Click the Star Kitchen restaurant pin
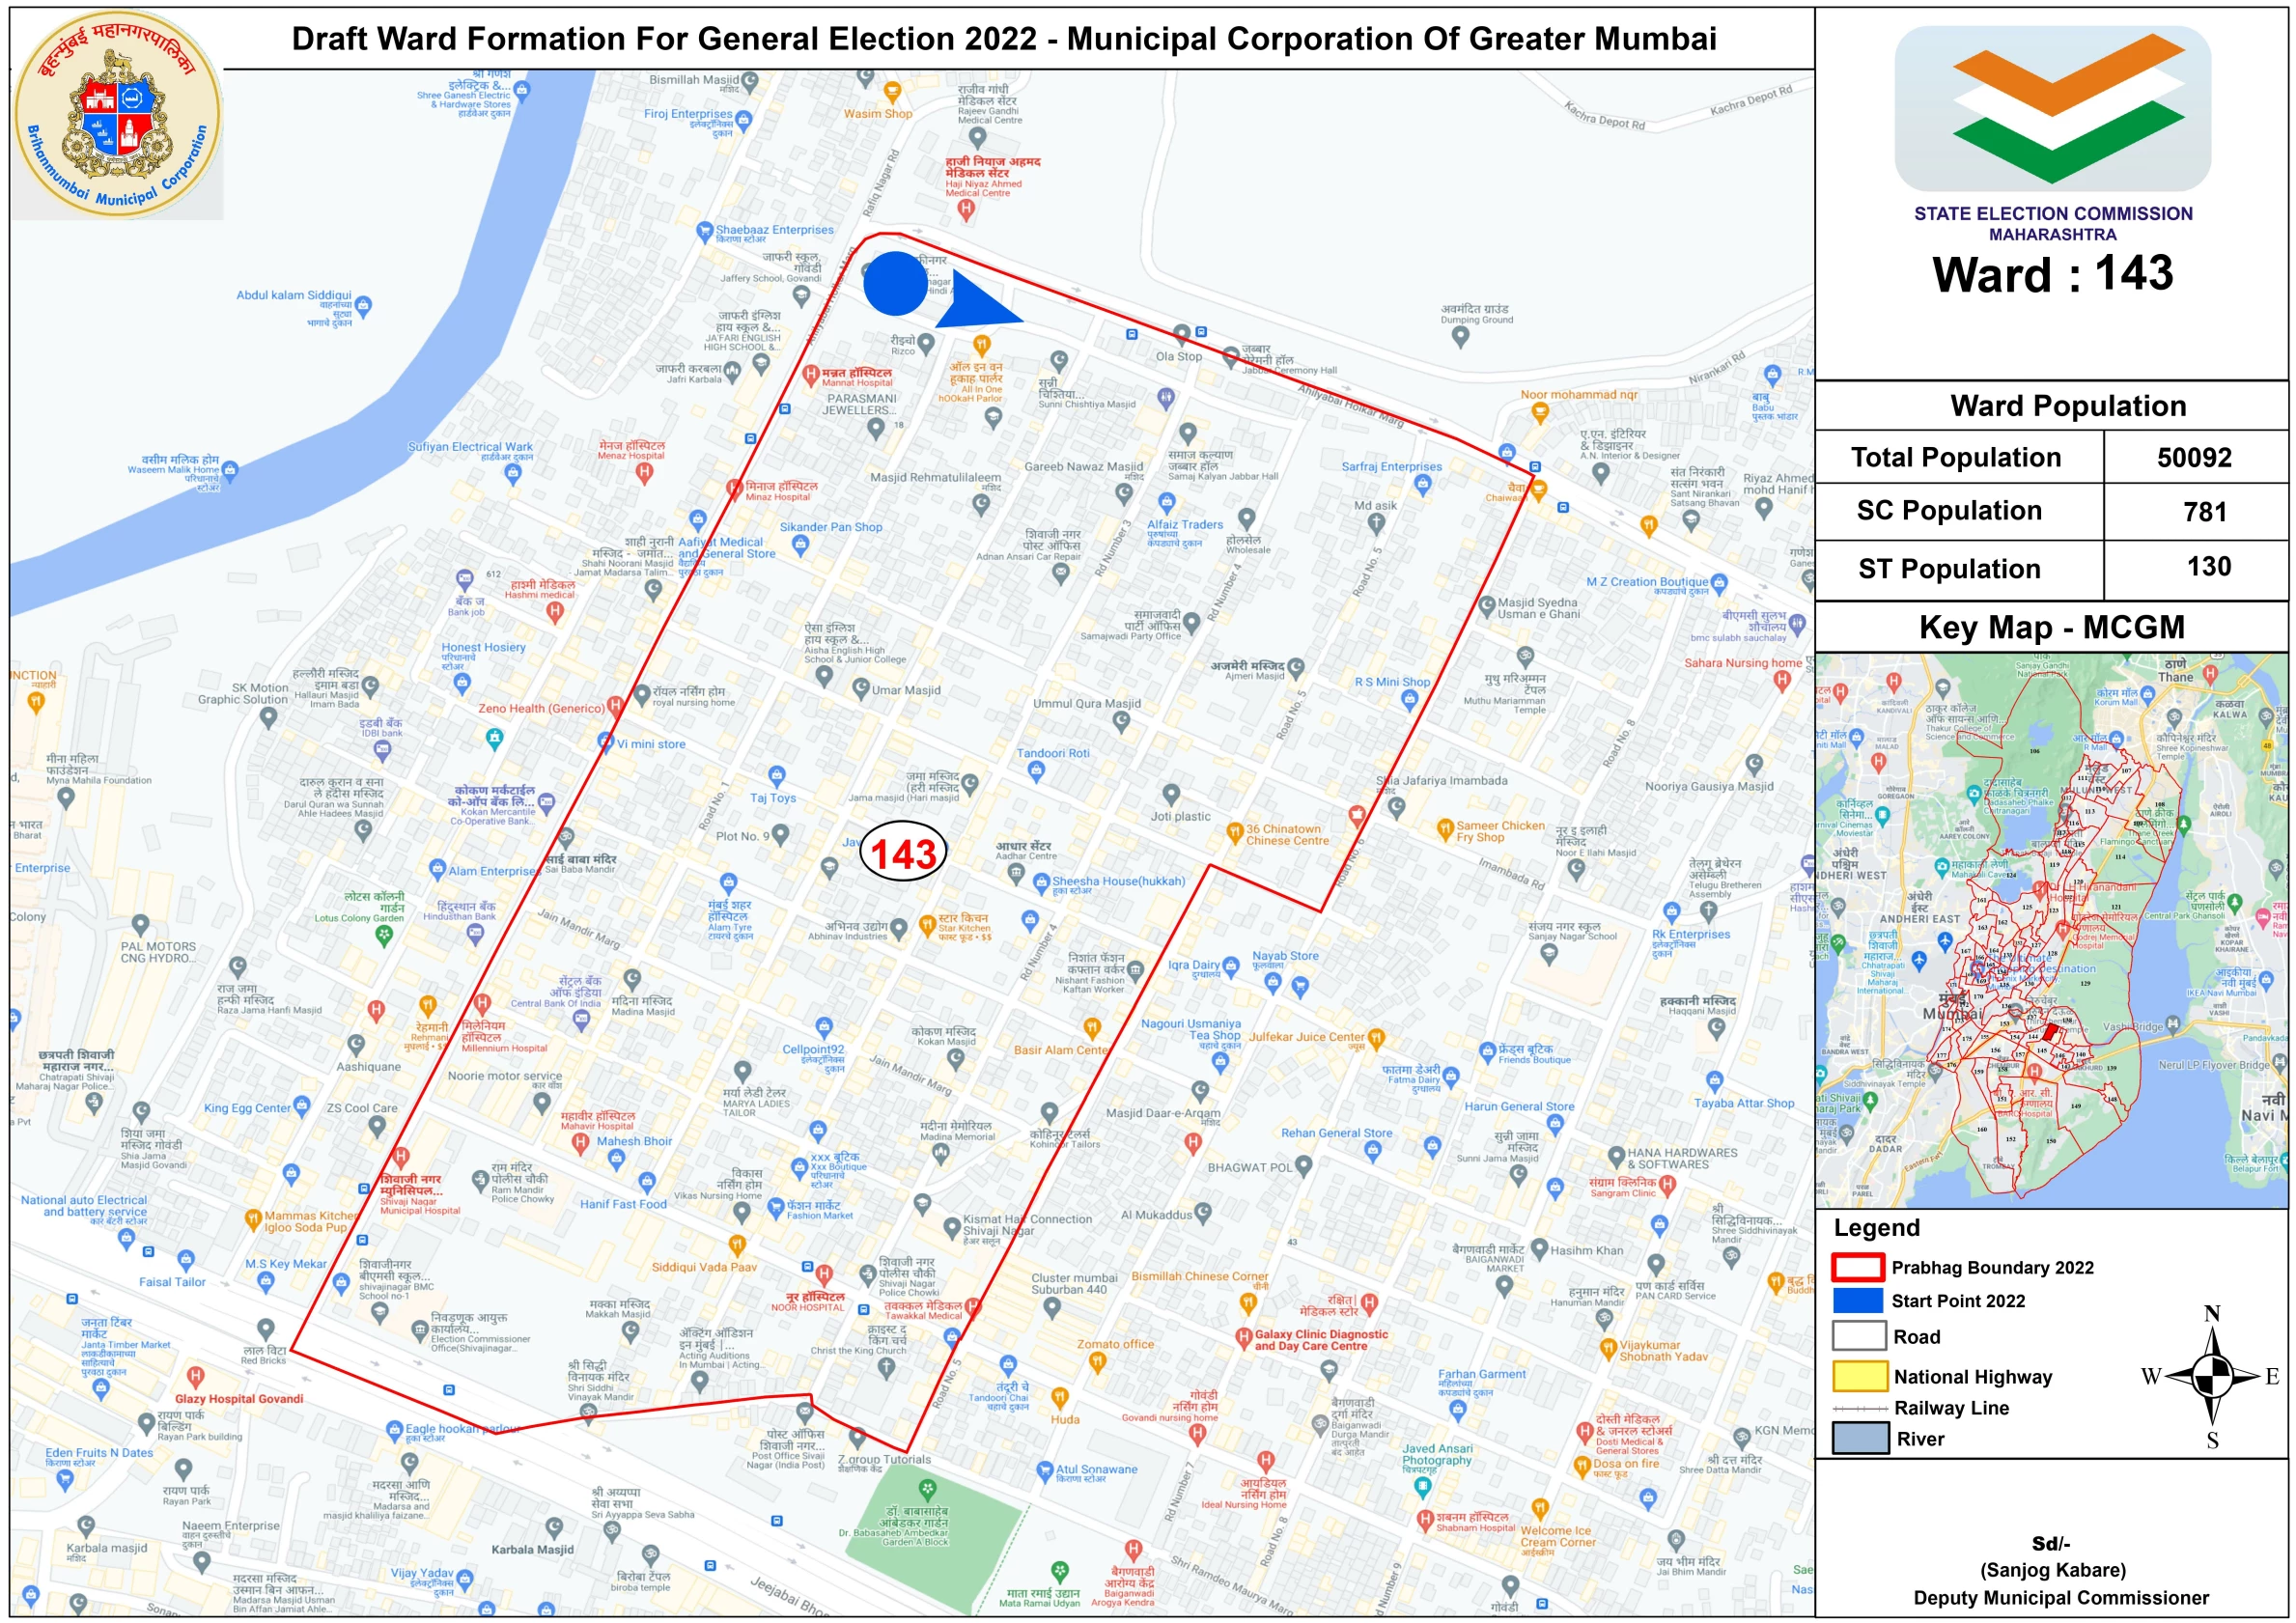The image size is (2296, 1623). coord(927,922)
